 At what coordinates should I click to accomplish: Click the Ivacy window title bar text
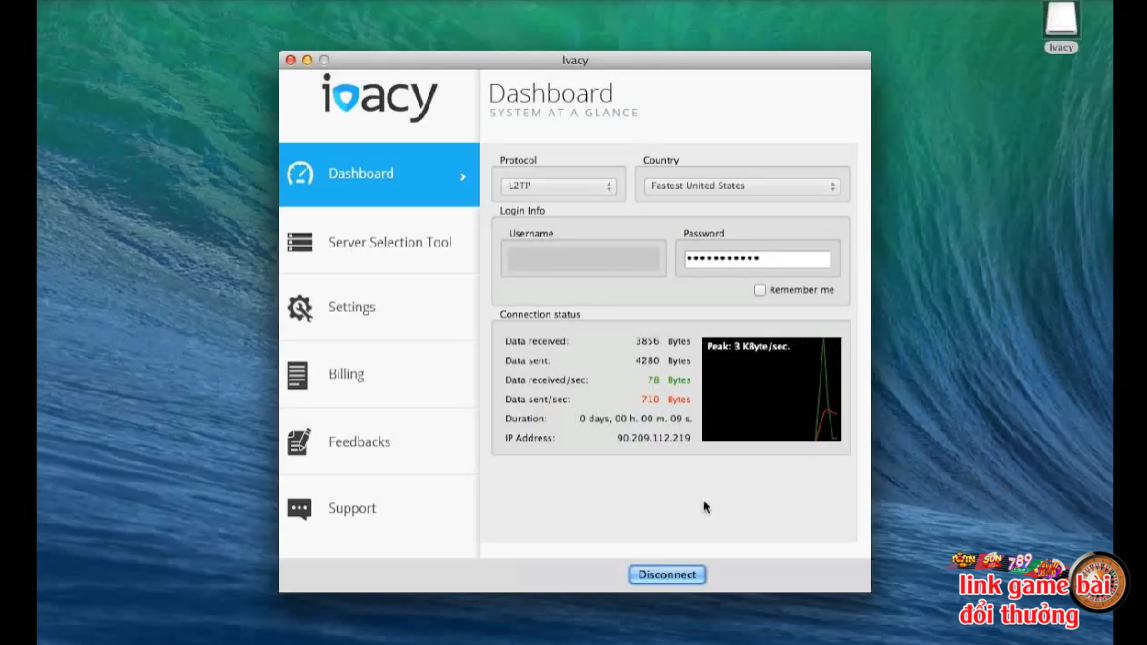point(575,60)
